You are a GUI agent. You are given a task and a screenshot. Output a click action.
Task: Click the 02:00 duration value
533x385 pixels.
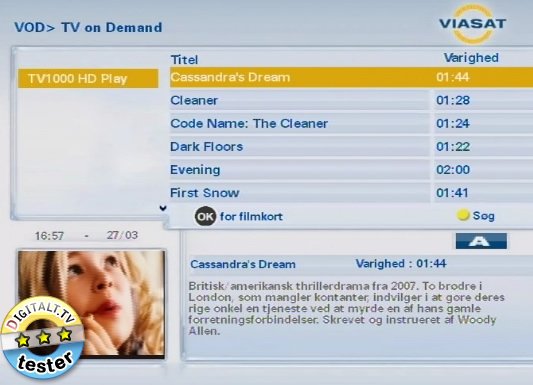click(x=453, y=170)
